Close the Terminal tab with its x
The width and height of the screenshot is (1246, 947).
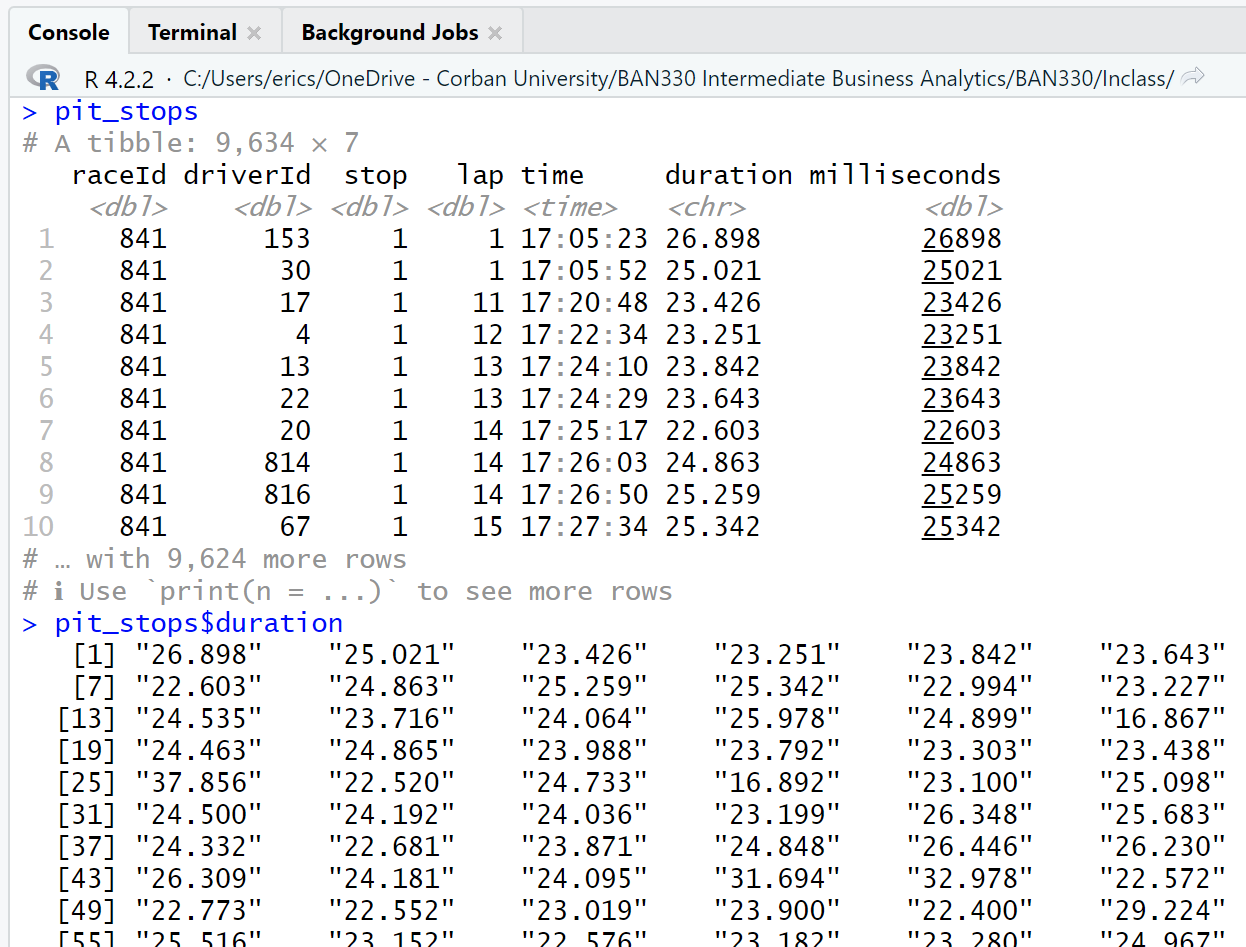(x=254, y=33)
